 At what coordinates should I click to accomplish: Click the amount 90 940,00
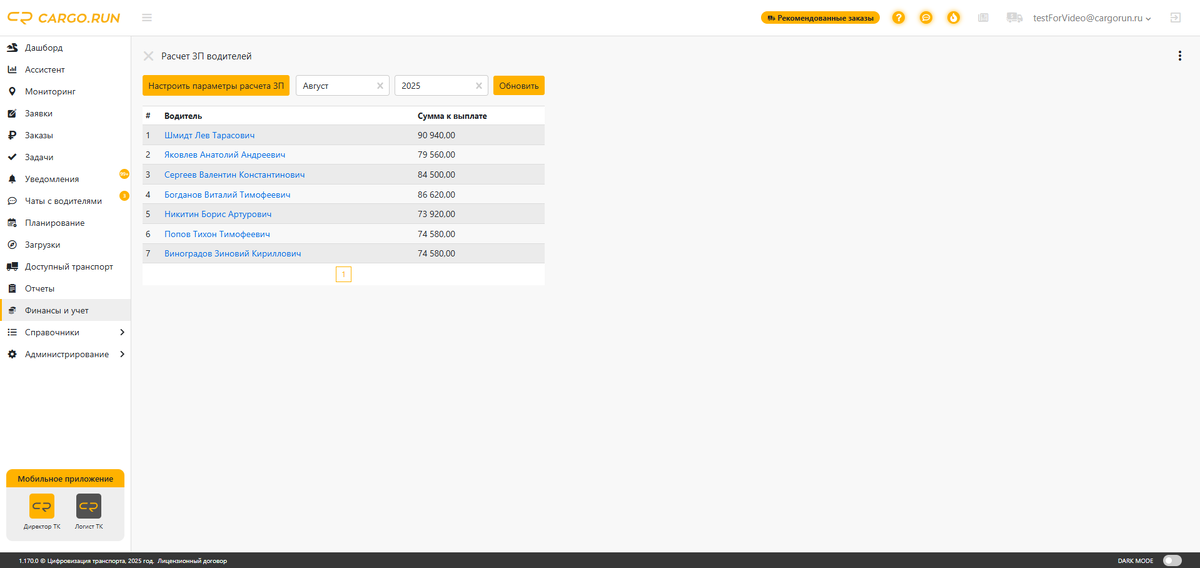[436, 135]
